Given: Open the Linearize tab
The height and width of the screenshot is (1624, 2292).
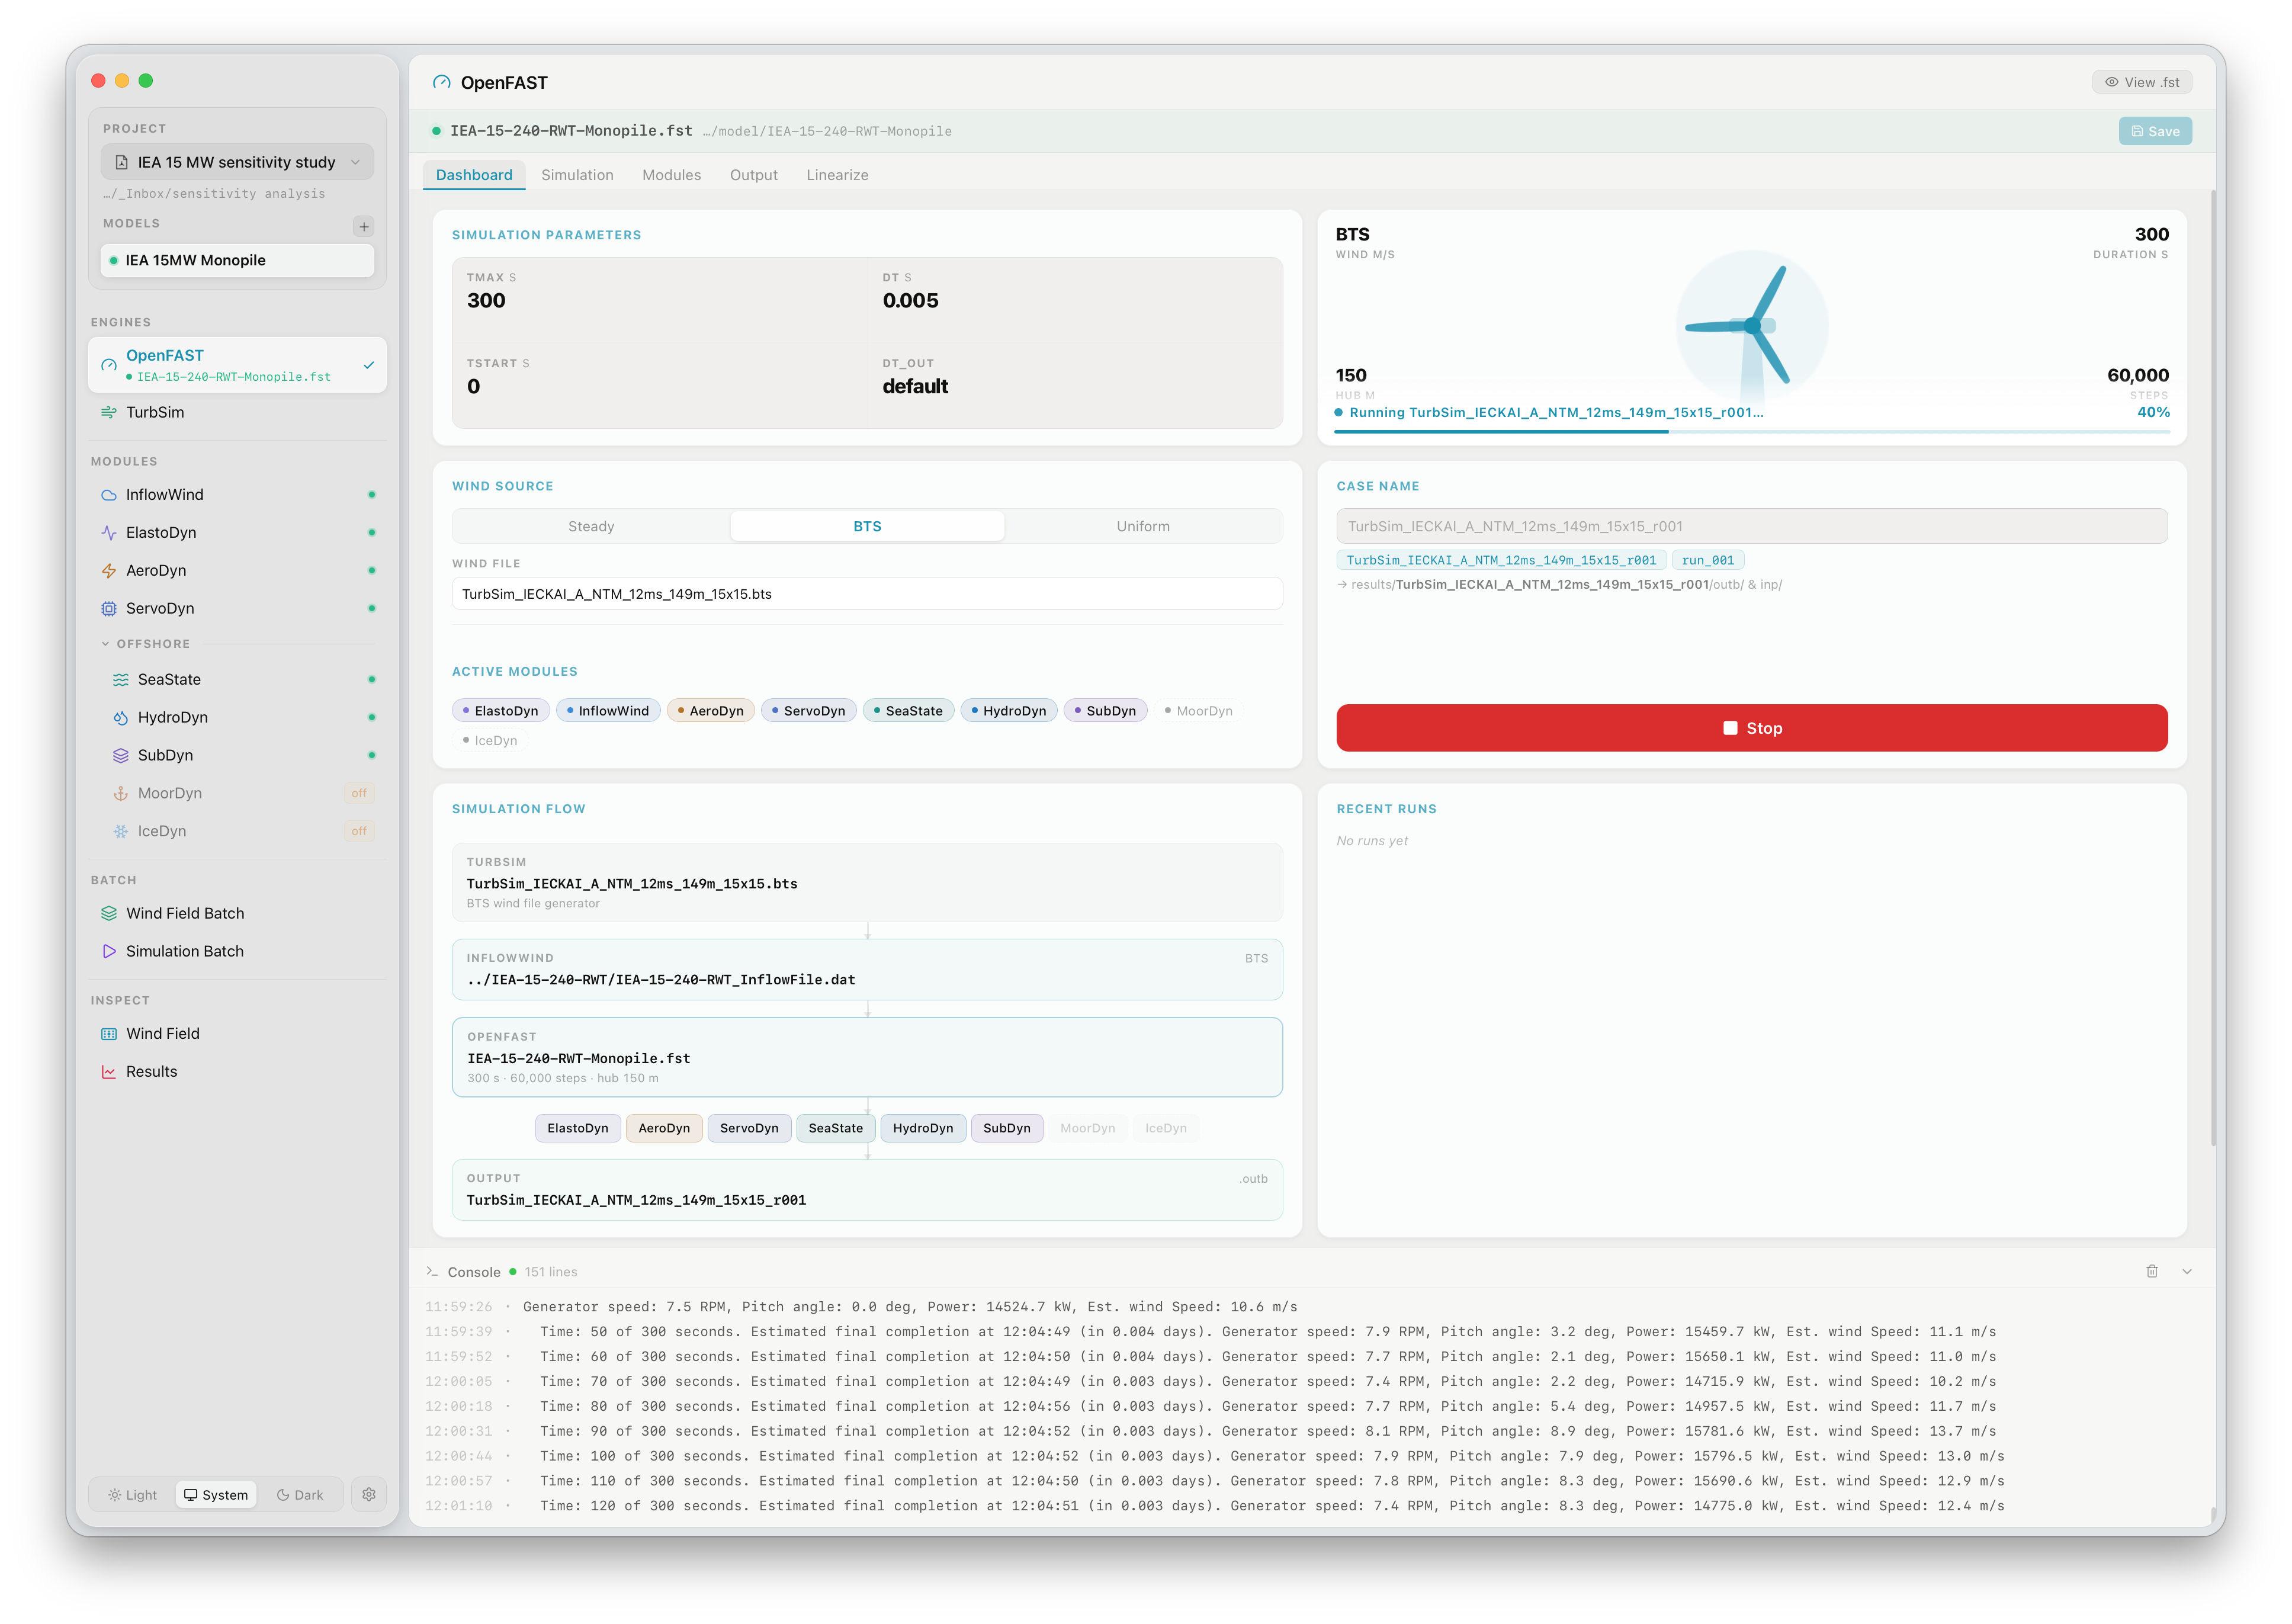Looking at the screenshot, I should tap(837, 175).
